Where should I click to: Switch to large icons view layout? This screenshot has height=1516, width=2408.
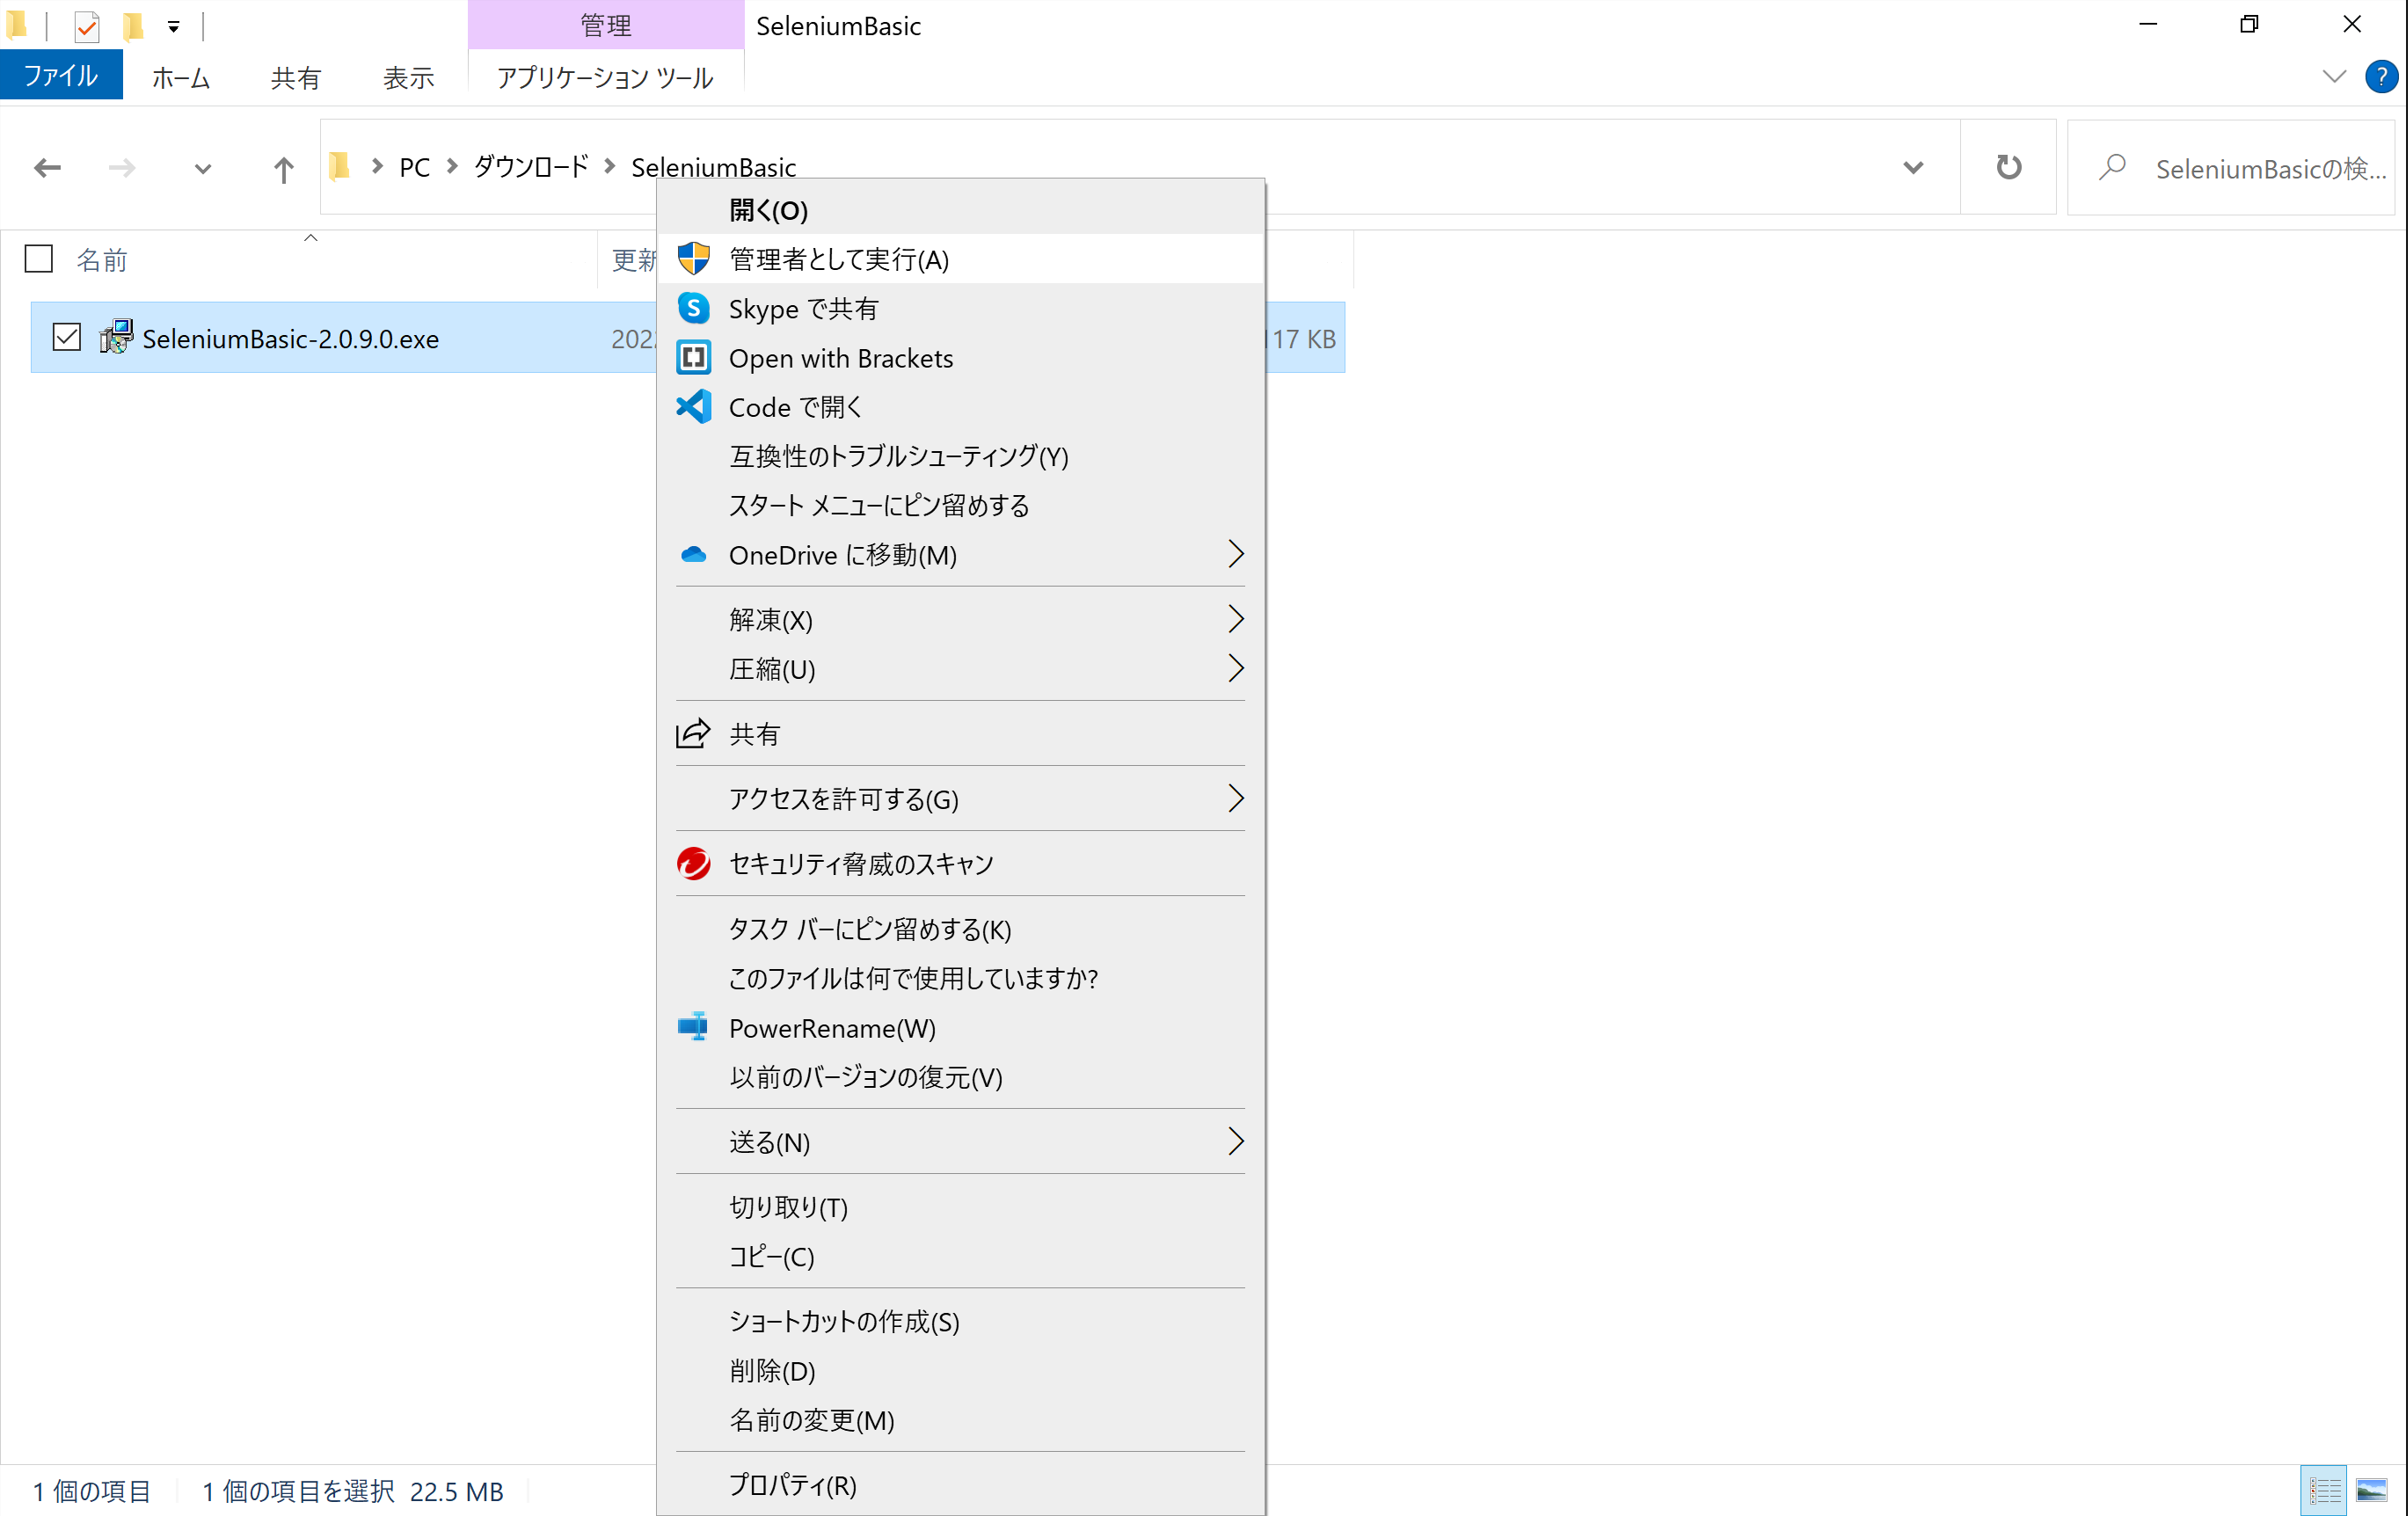coord(2372,1491)
